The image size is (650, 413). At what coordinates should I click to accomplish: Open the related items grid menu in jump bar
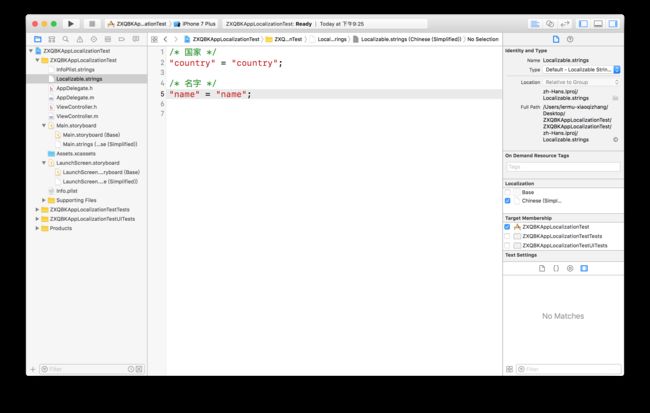pos(154,39)
